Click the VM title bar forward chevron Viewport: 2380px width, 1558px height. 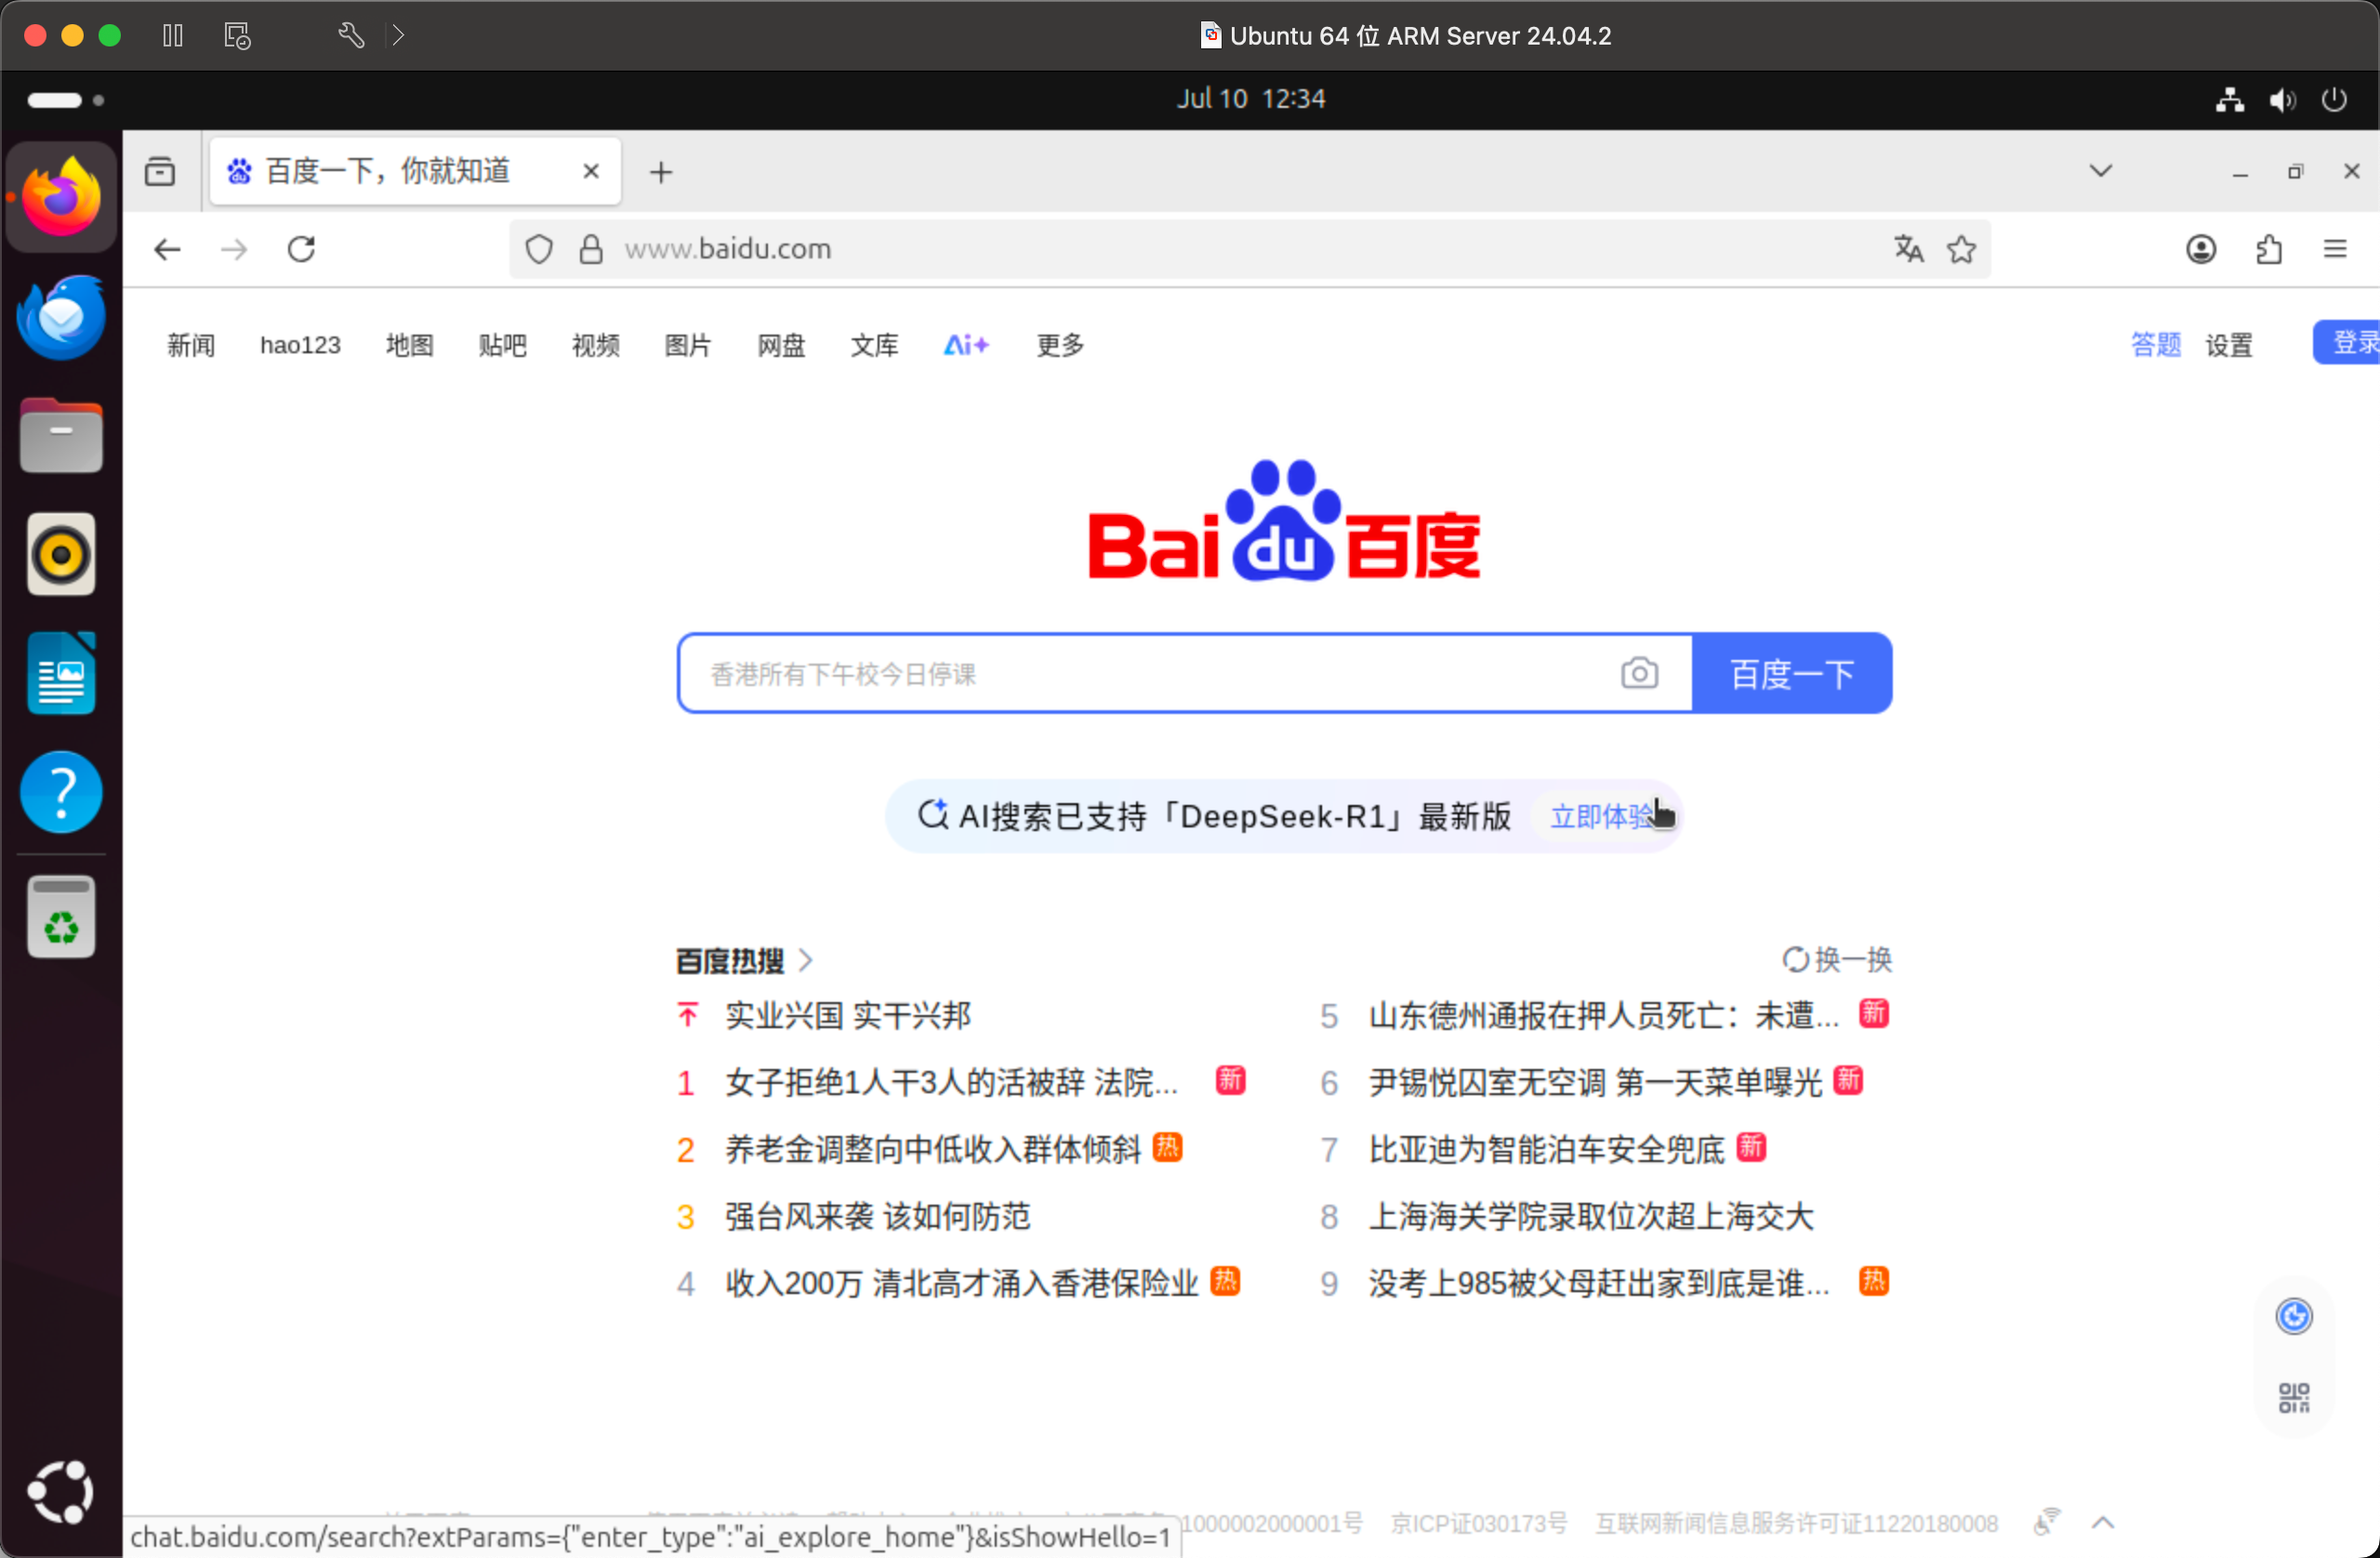point(398,36)
